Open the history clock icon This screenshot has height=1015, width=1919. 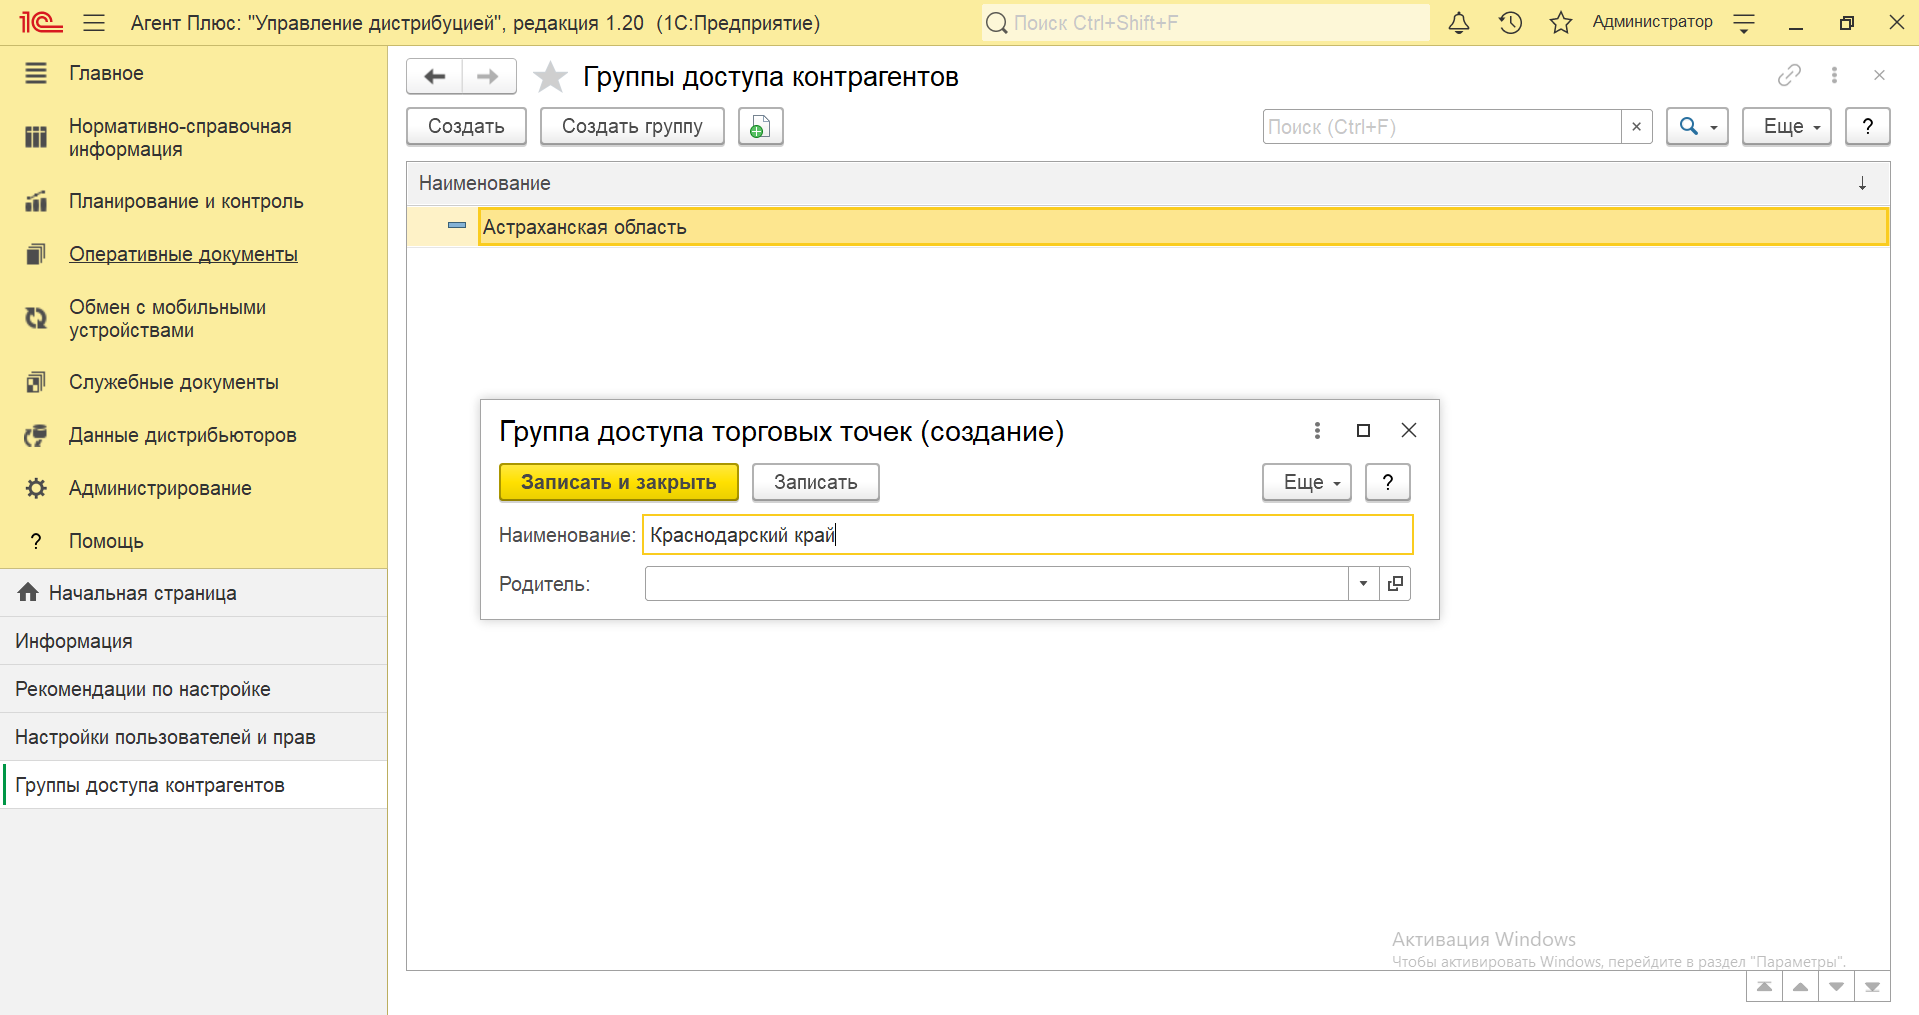click(1510, 23)
